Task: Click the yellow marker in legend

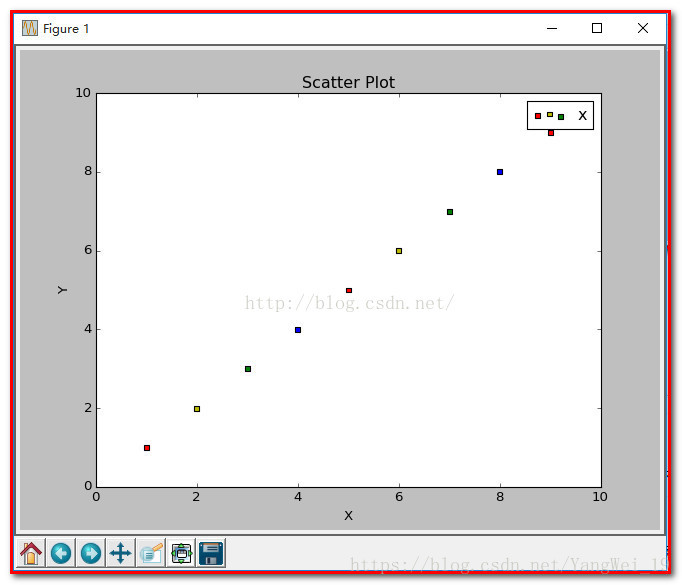Action: [x=550, y=114]
